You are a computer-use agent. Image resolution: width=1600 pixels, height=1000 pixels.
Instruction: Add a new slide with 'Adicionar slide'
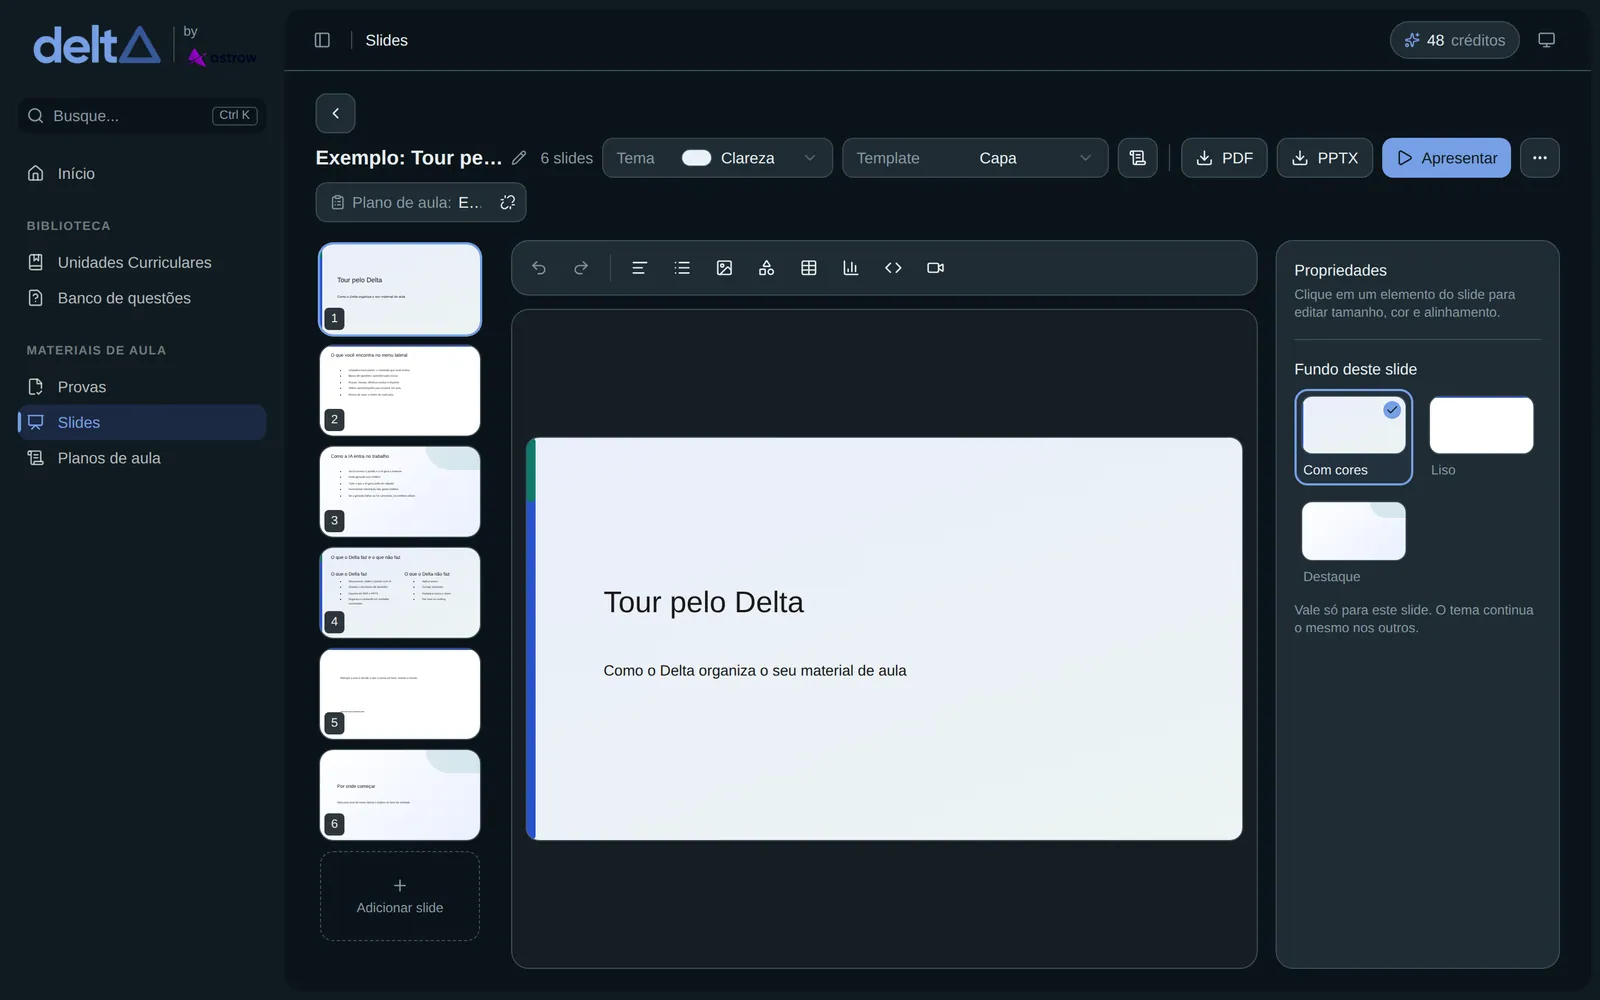[400, 896]
